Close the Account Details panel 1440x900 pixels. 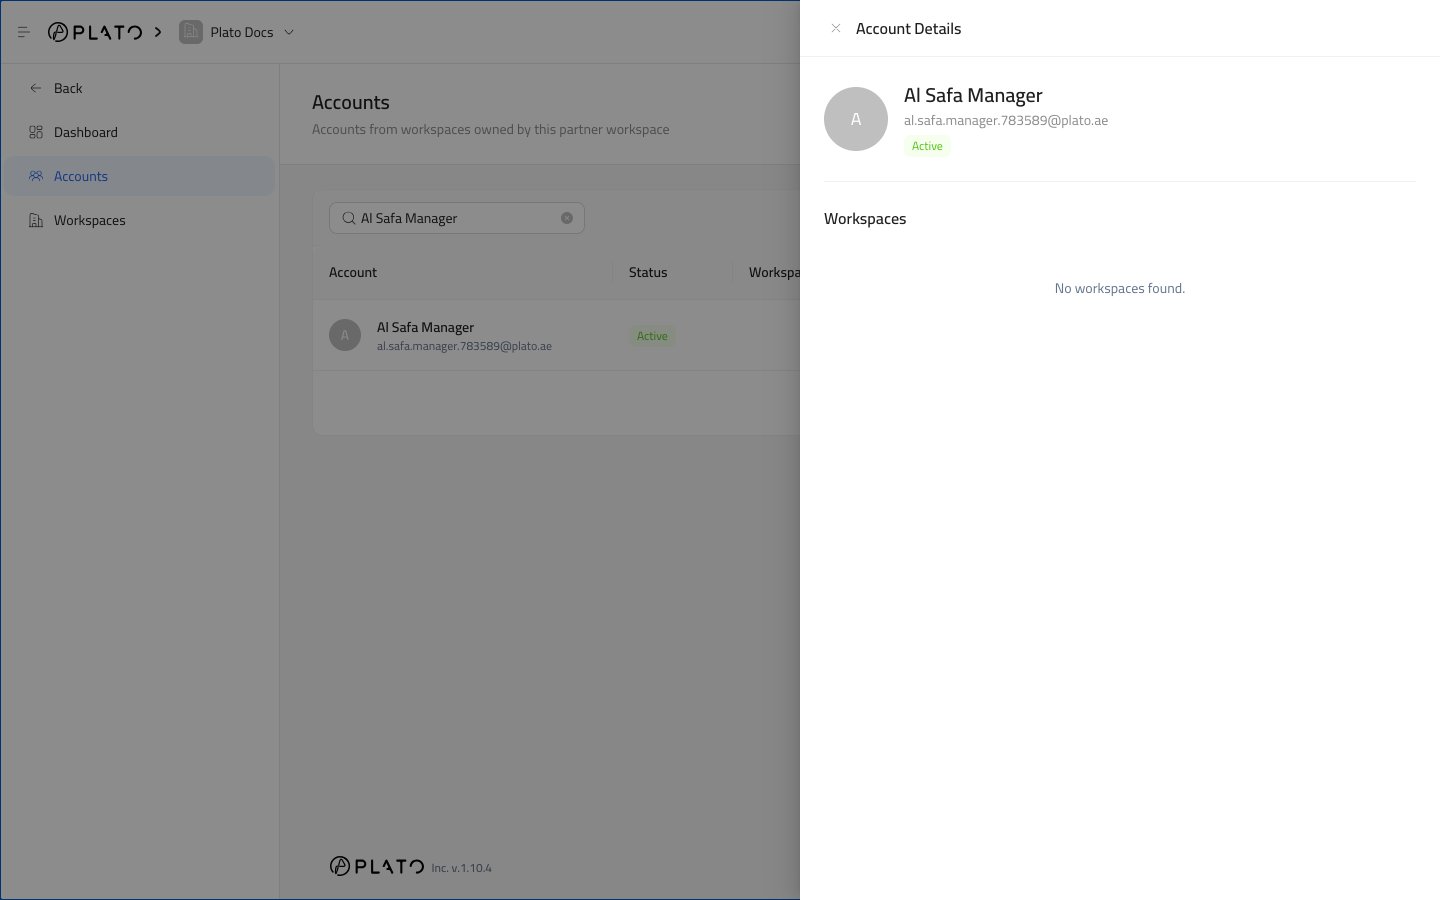[x=836, y=28]
